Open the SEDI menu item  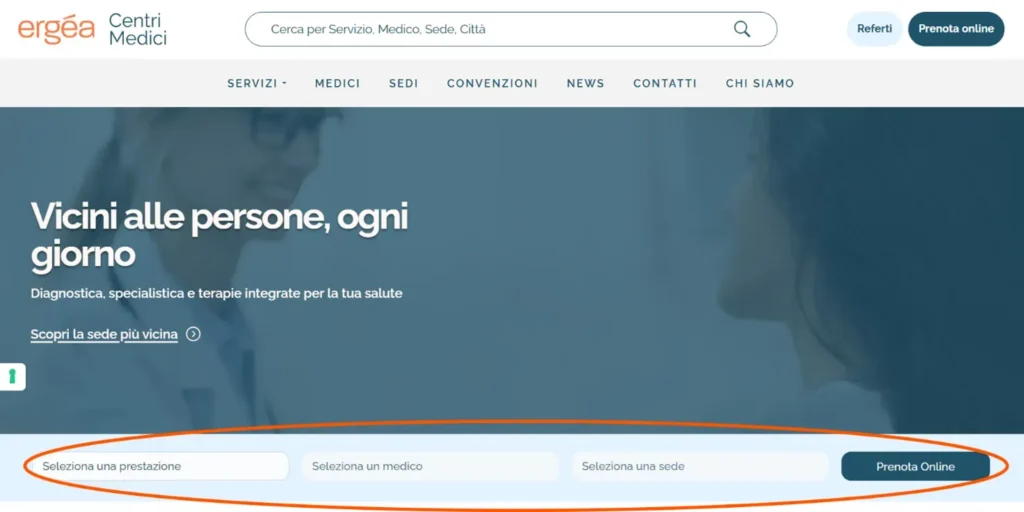(x=404, y=84)
